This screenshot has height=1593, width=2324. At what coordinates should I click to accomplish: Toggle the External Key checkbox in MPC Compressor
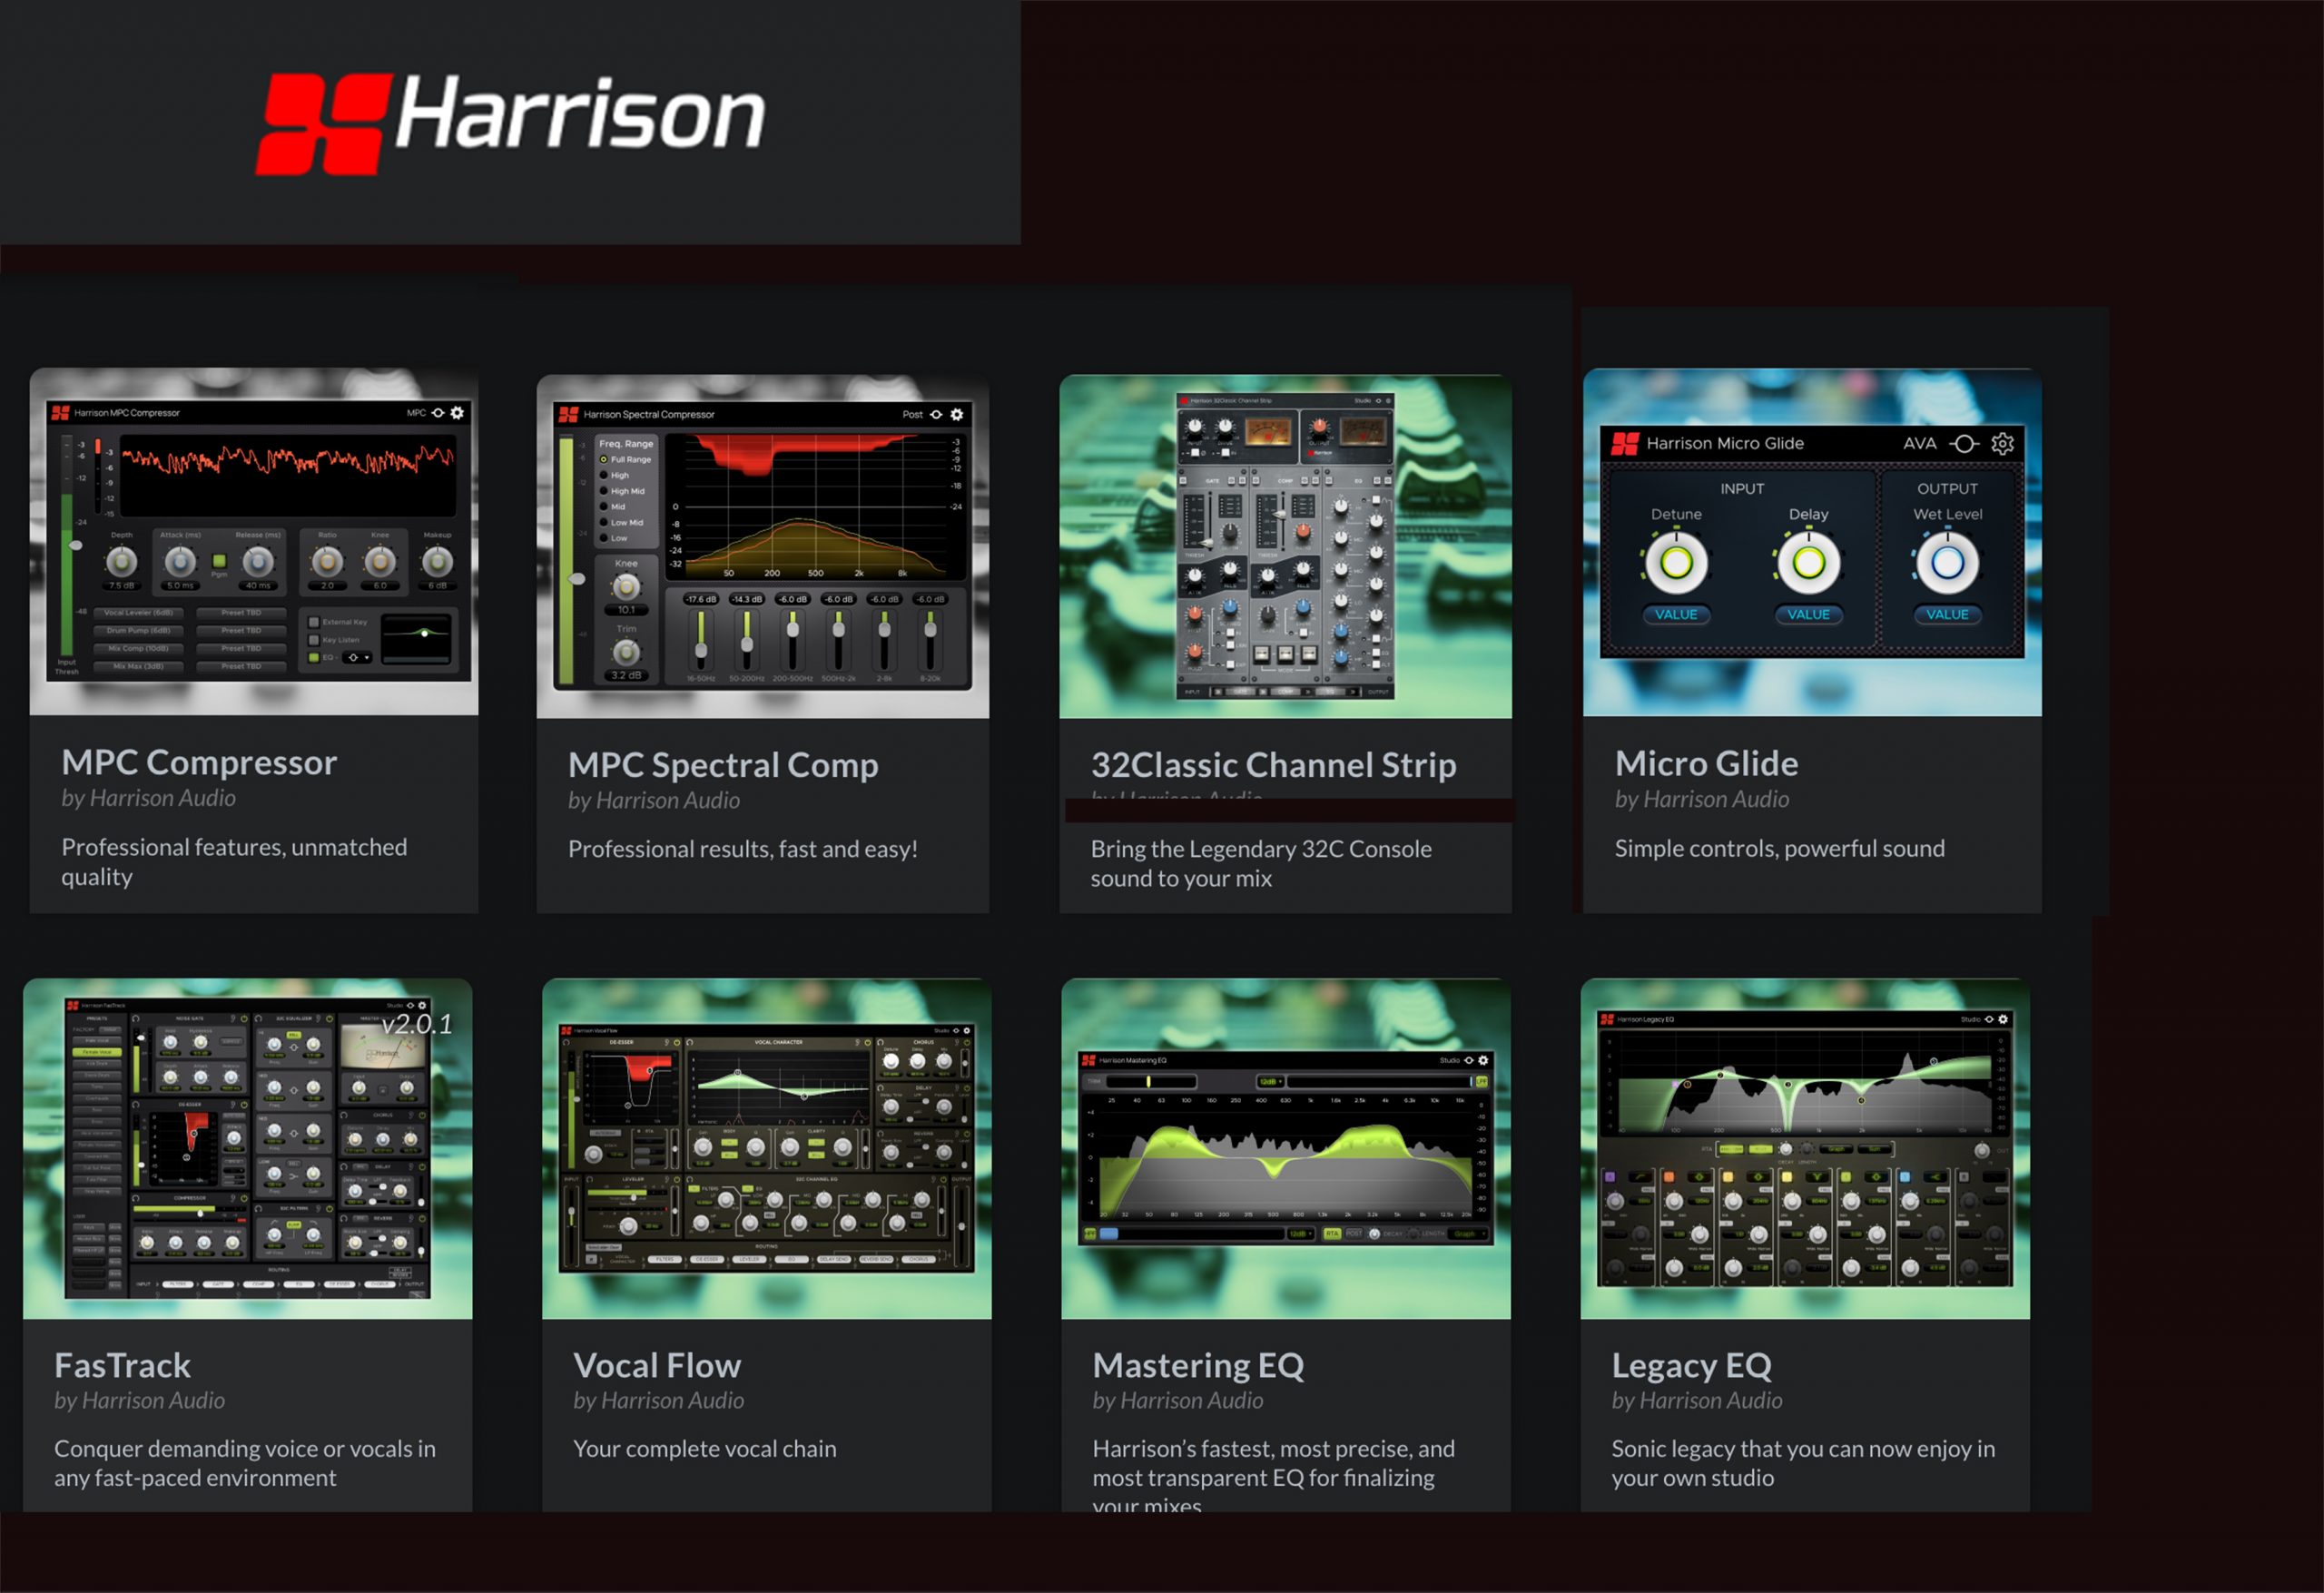click(x=314, y=622)
